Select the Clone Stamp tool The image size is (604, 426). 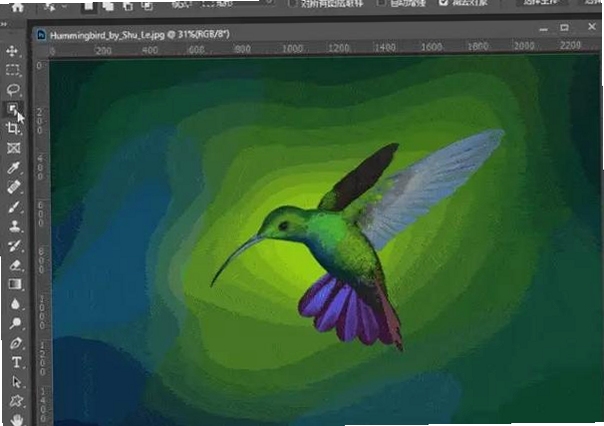pos(15,226)
